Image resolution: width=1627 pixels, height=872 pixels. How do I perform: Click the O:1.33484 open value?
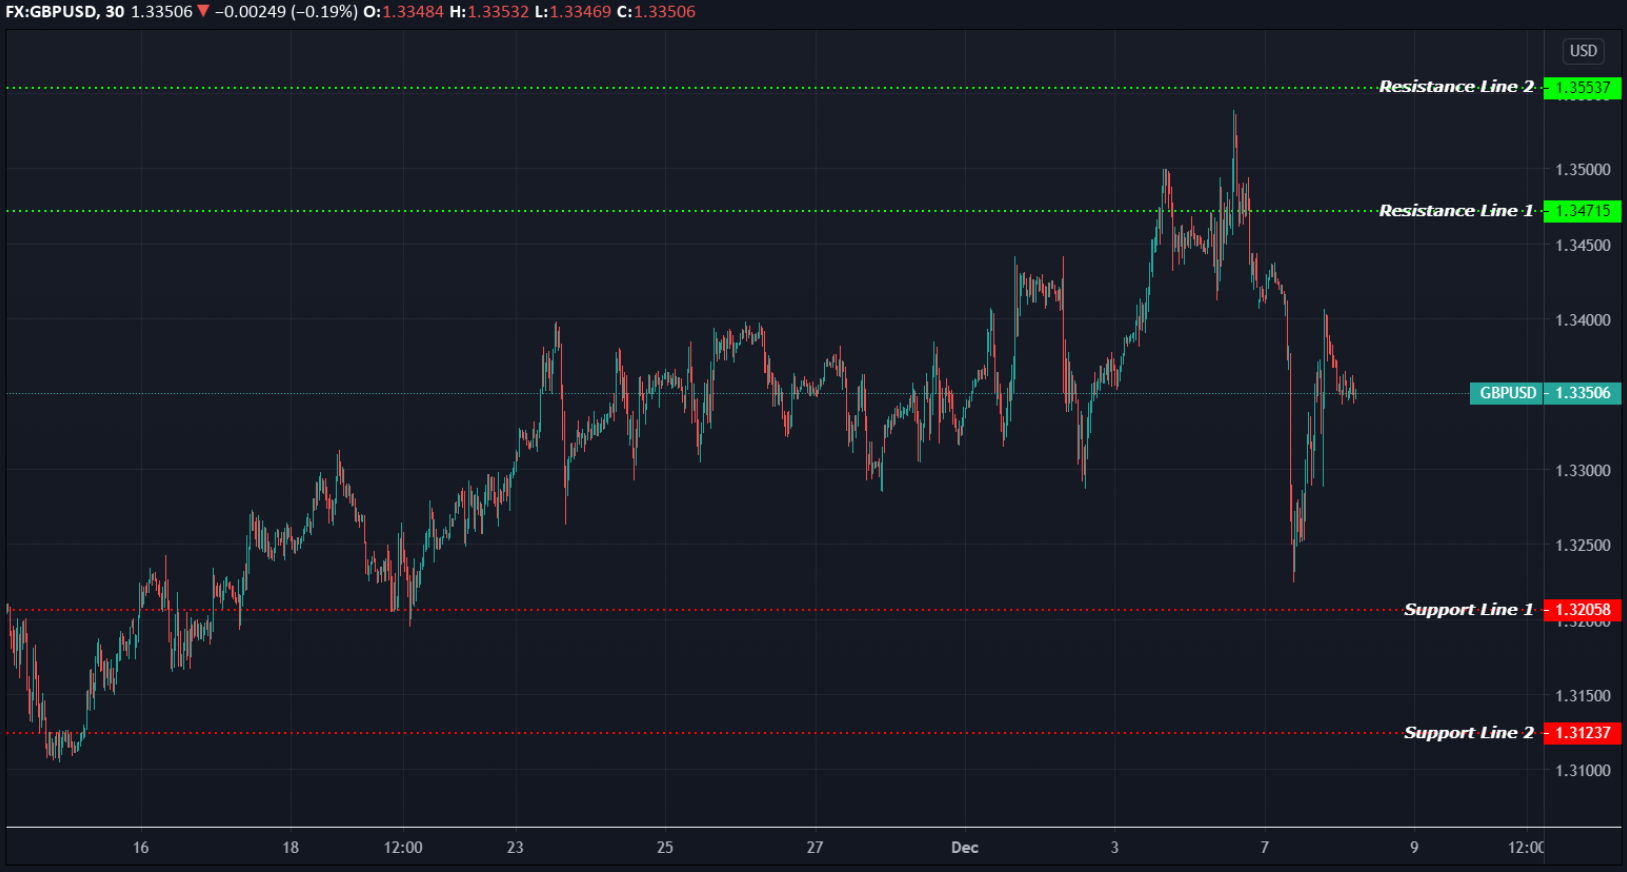pos(403,12)
